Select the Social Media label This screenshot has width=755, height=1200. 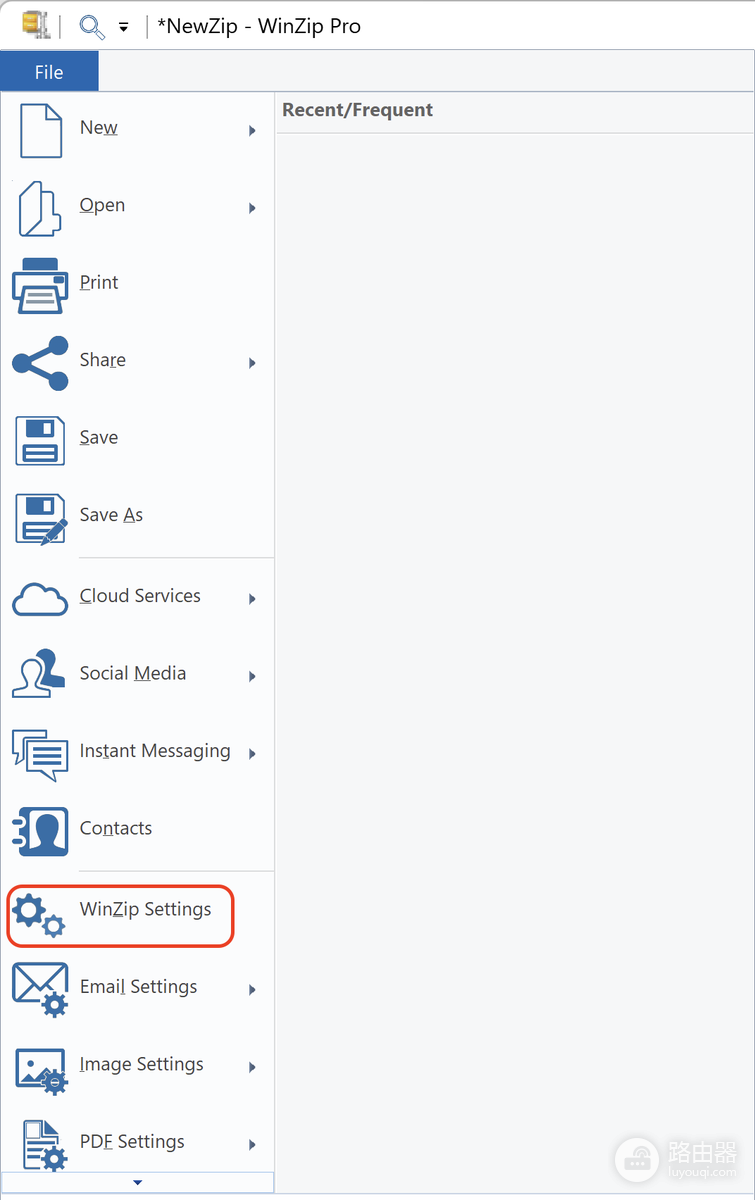click(x=133, y=674)
